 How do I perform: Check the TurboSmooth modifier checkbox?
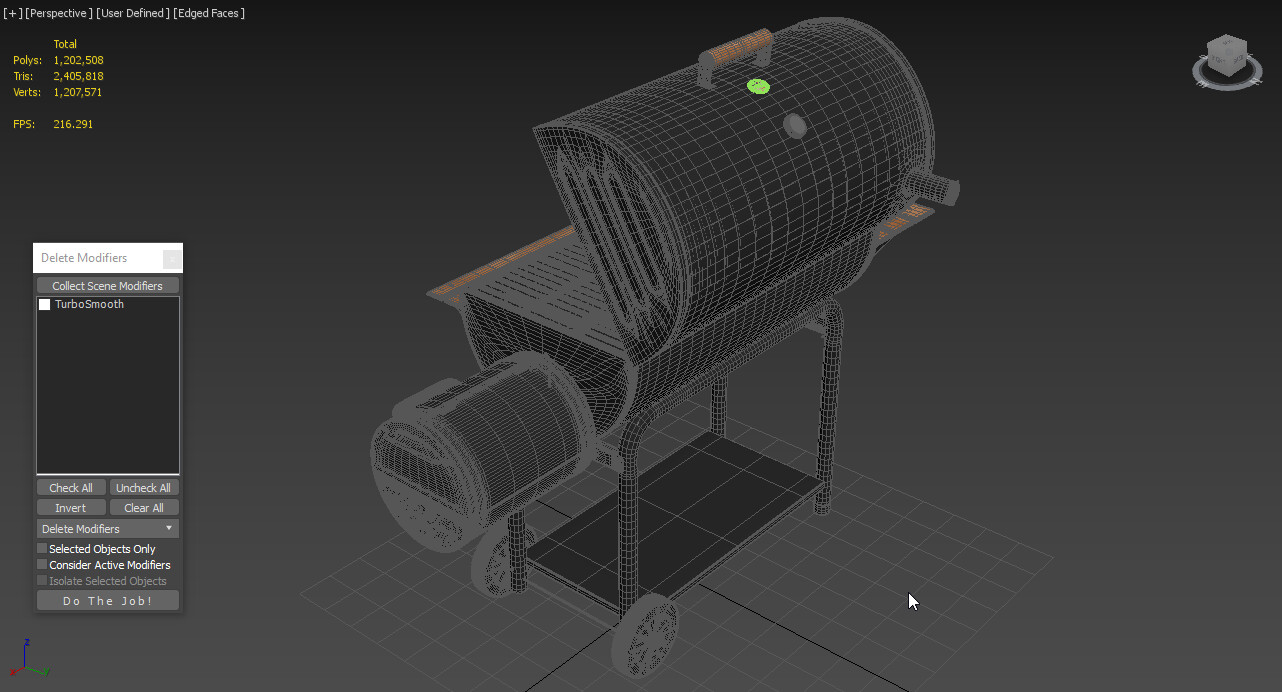(x=44, y=304)
